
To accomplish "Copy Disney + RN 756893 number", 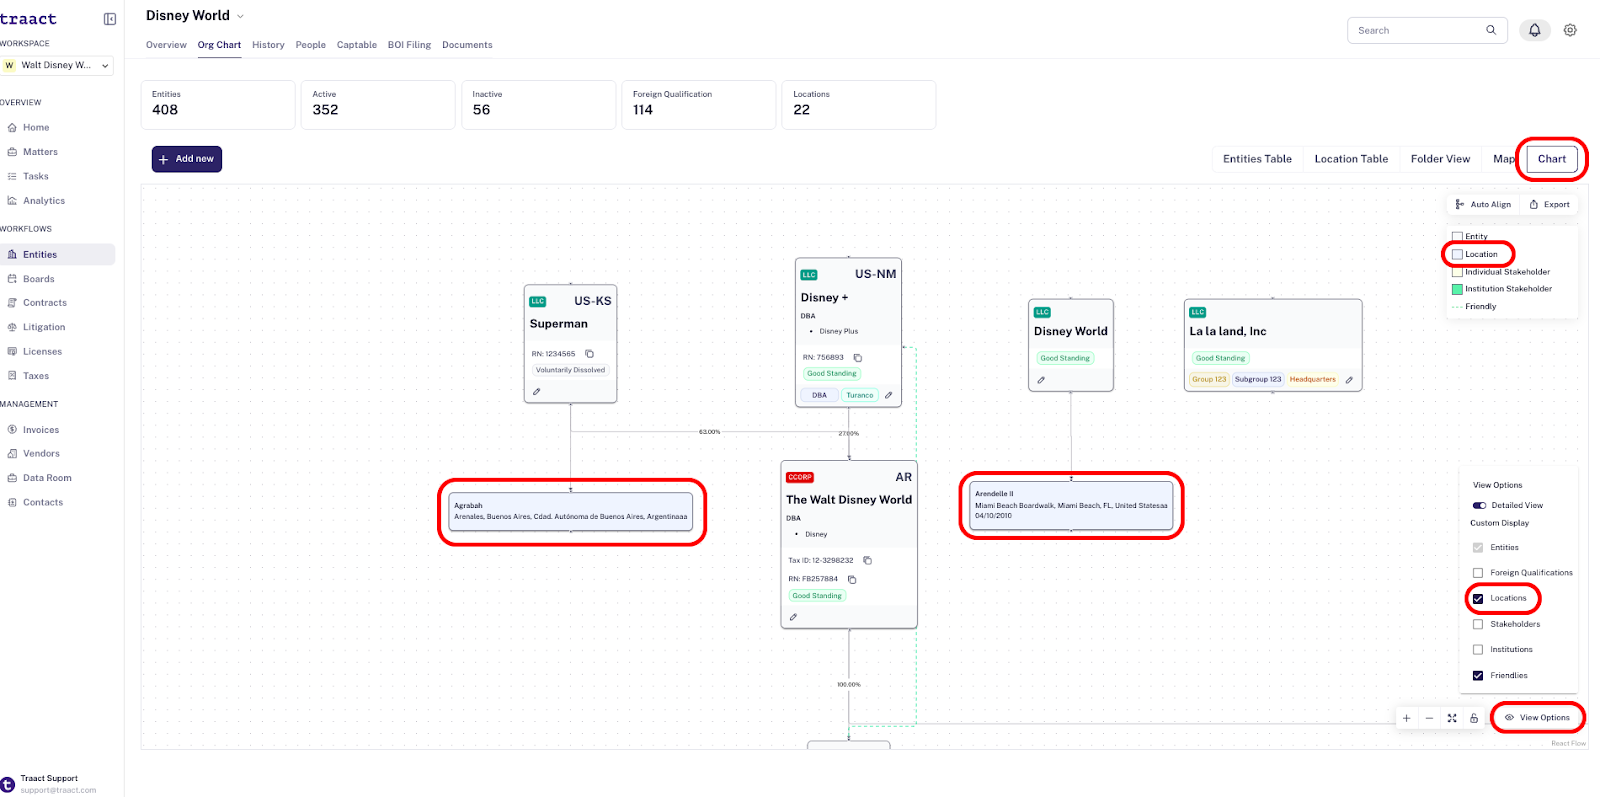I will click(x=858, y=357).
